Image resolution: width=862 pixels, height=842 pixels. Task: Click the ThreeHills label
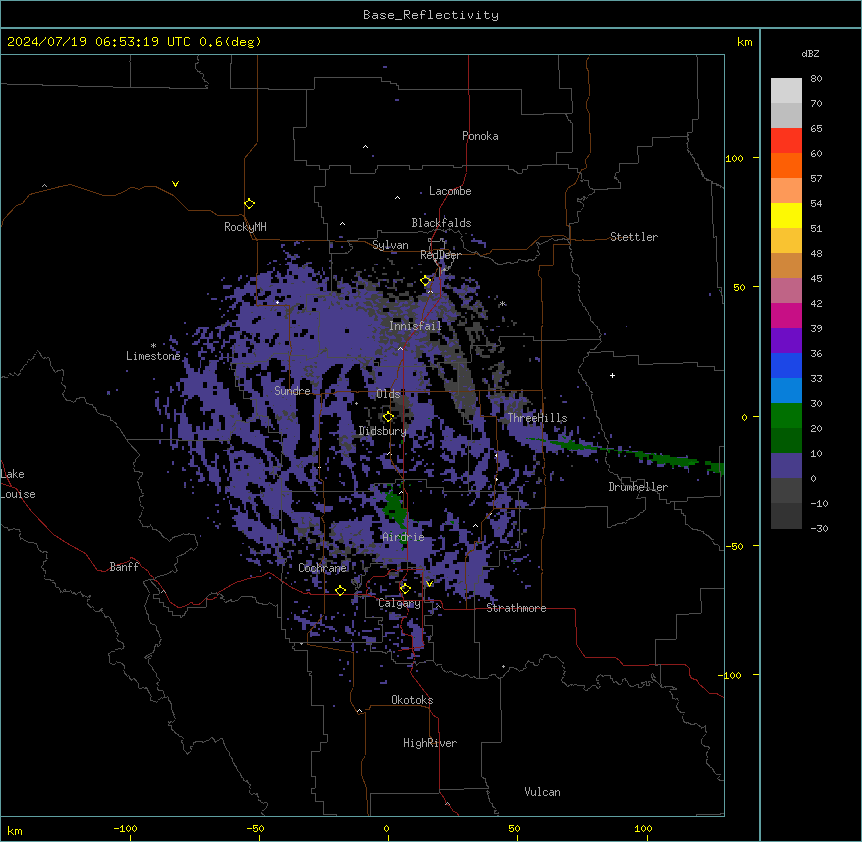tap(537, 418)
